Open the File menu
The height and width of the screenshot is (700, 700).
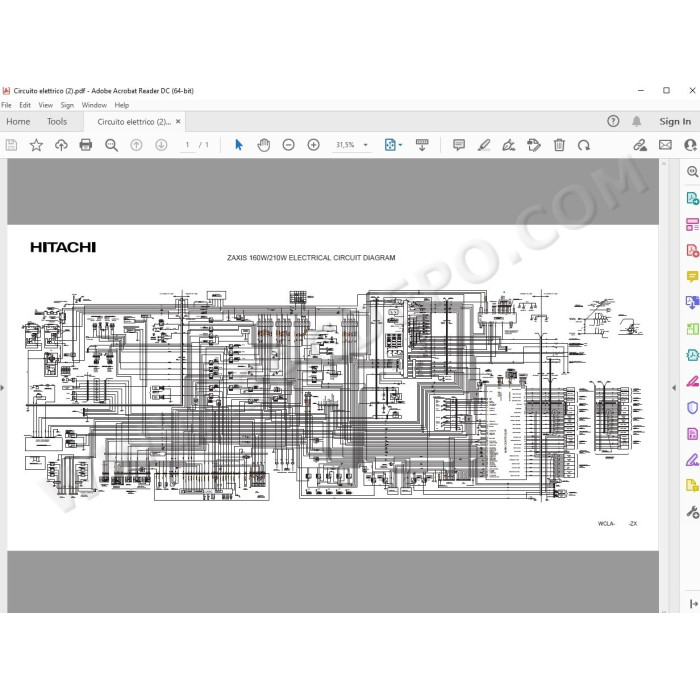[6, 105]
